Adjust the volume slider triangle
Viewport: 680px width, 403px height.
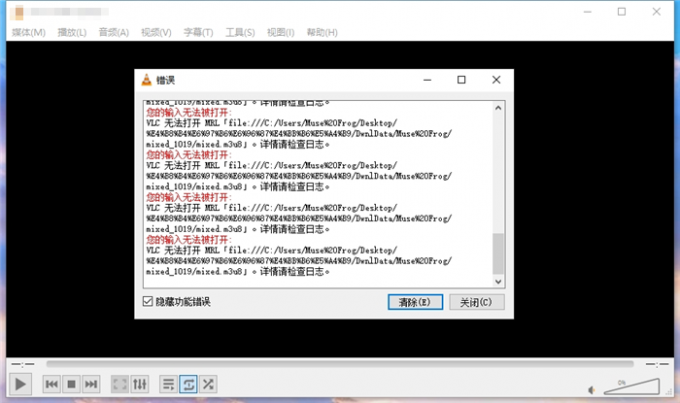631,386
